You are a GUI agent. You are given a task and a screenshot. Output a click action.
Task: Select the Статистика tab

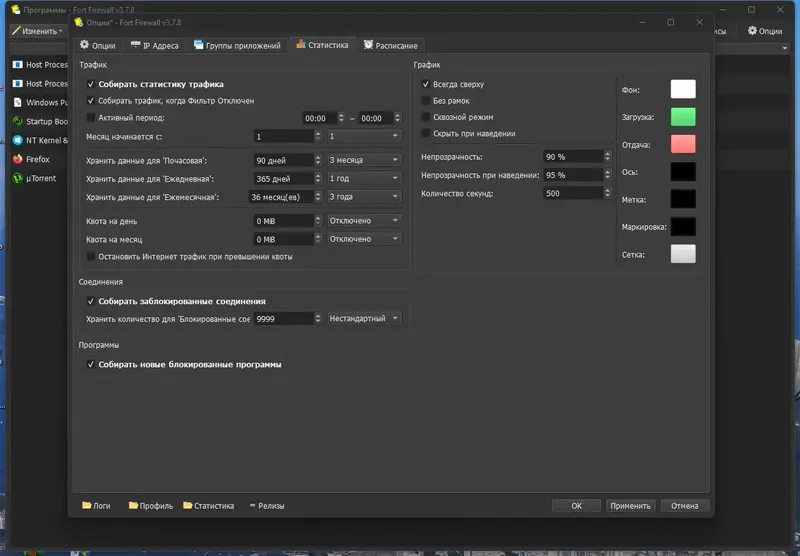pos(322,45)
